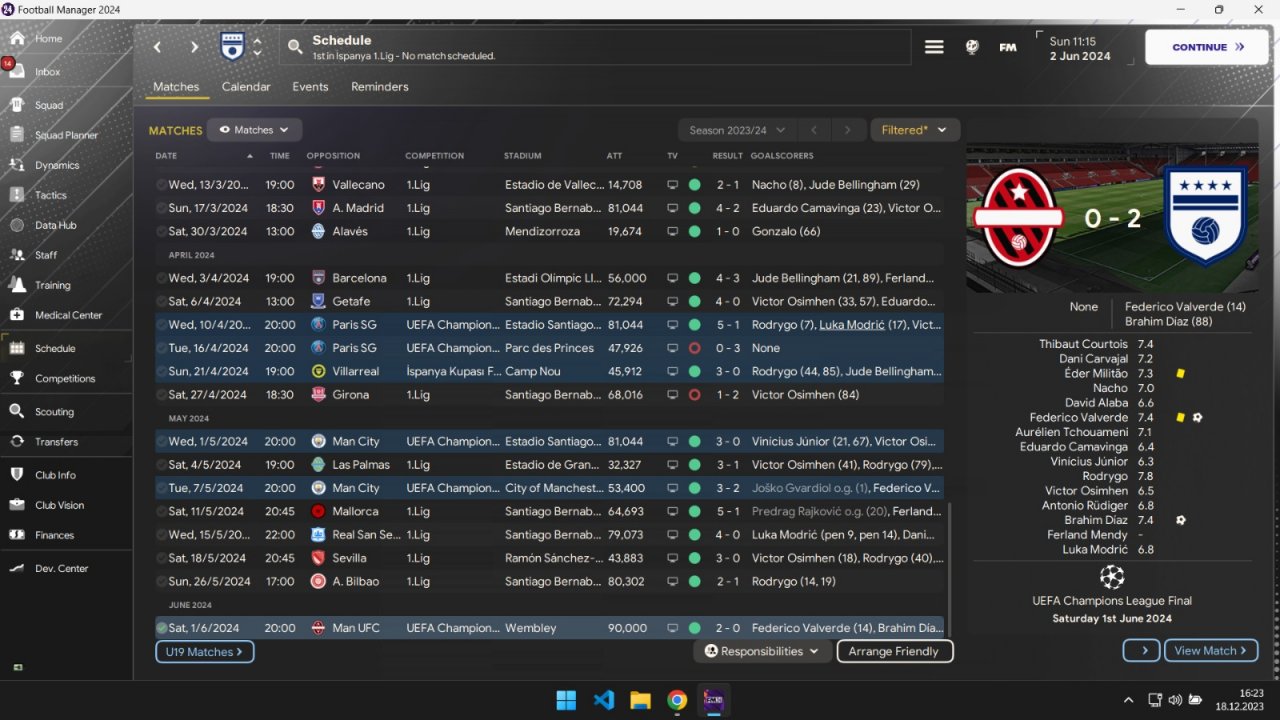Switch to the Calendar tab
The width and height of the screenshot is (1280, 720).
pyautogui.click(x=246, y=87)
